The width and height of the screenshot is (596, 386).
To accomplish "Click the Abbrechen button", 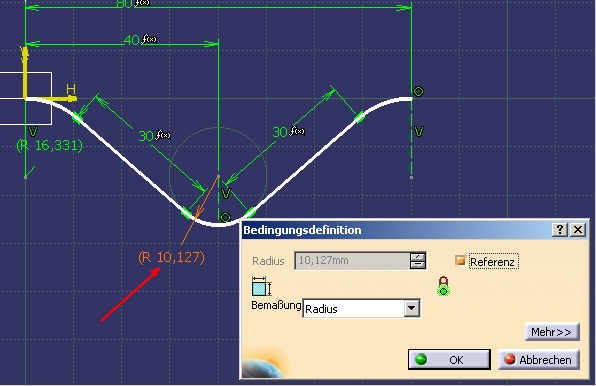I will pyautogui.click(x=539, y=359).
